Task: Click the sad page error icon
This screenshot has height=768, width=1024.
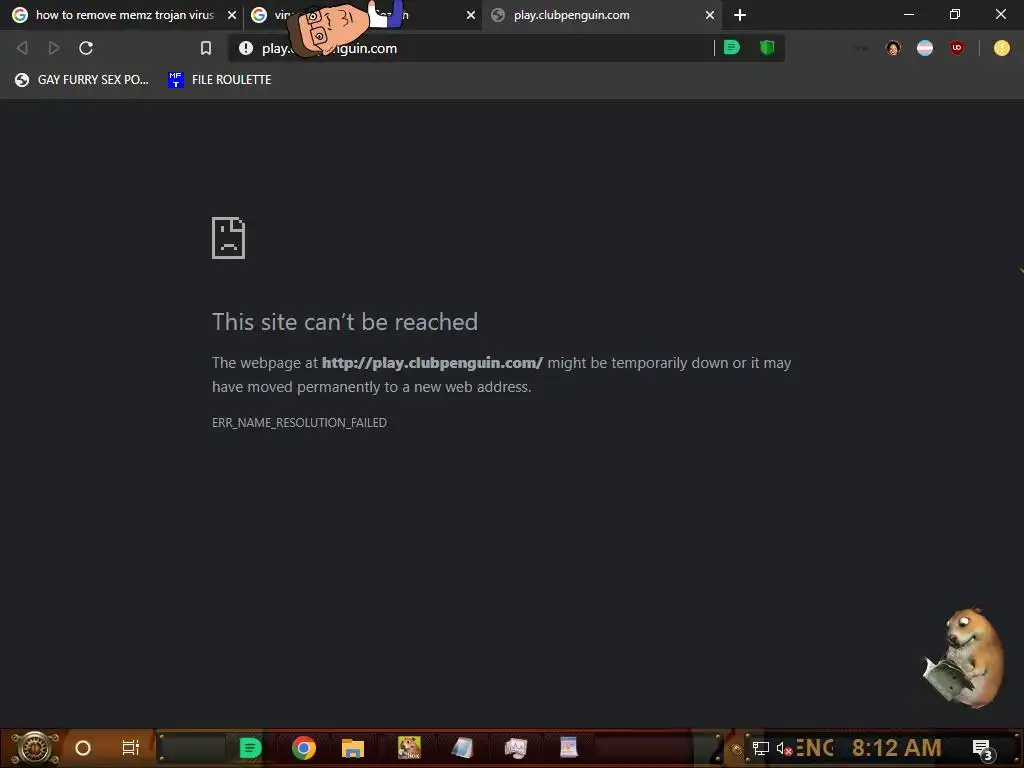Action: tap(229, 238)
